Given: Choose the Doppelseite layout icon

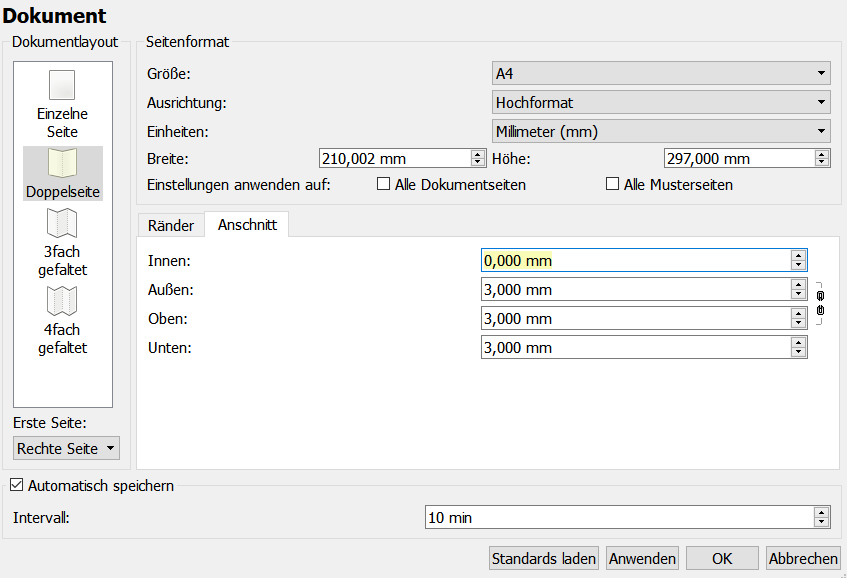Looking at the screenshot, I should pos(63,164).
